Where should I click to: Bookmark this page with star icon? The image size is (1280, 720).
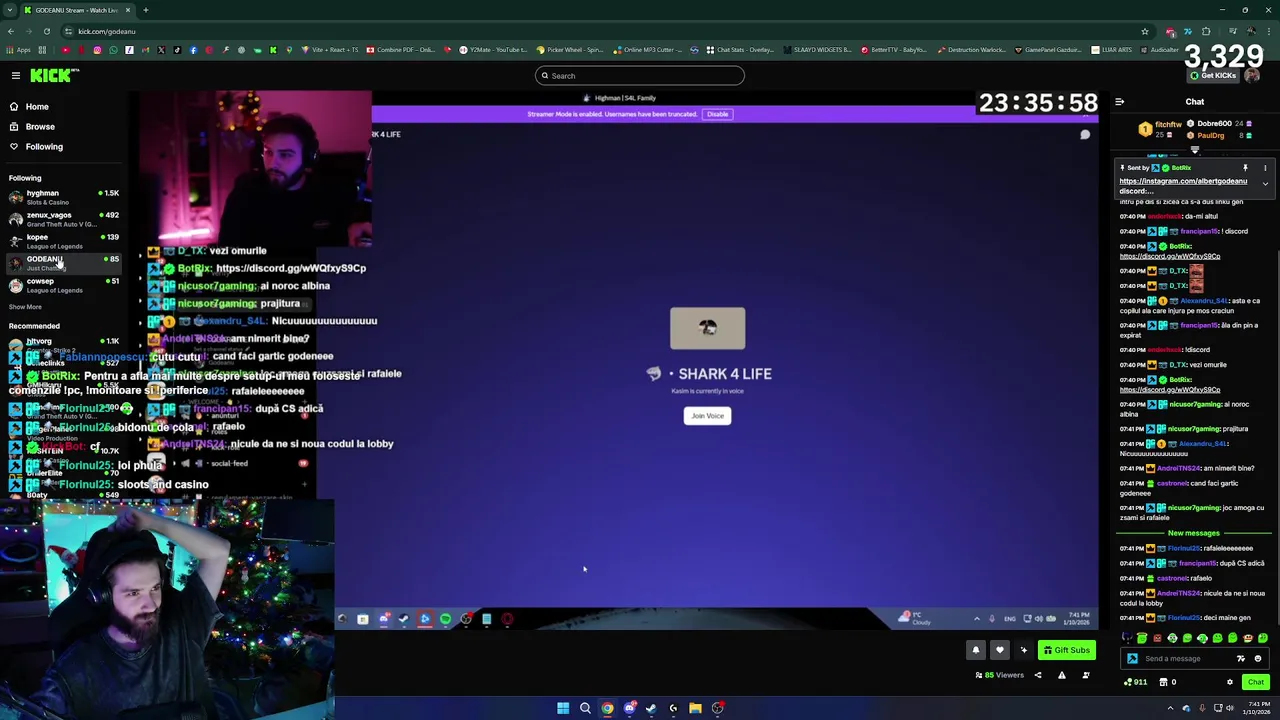pos(1145,31)
